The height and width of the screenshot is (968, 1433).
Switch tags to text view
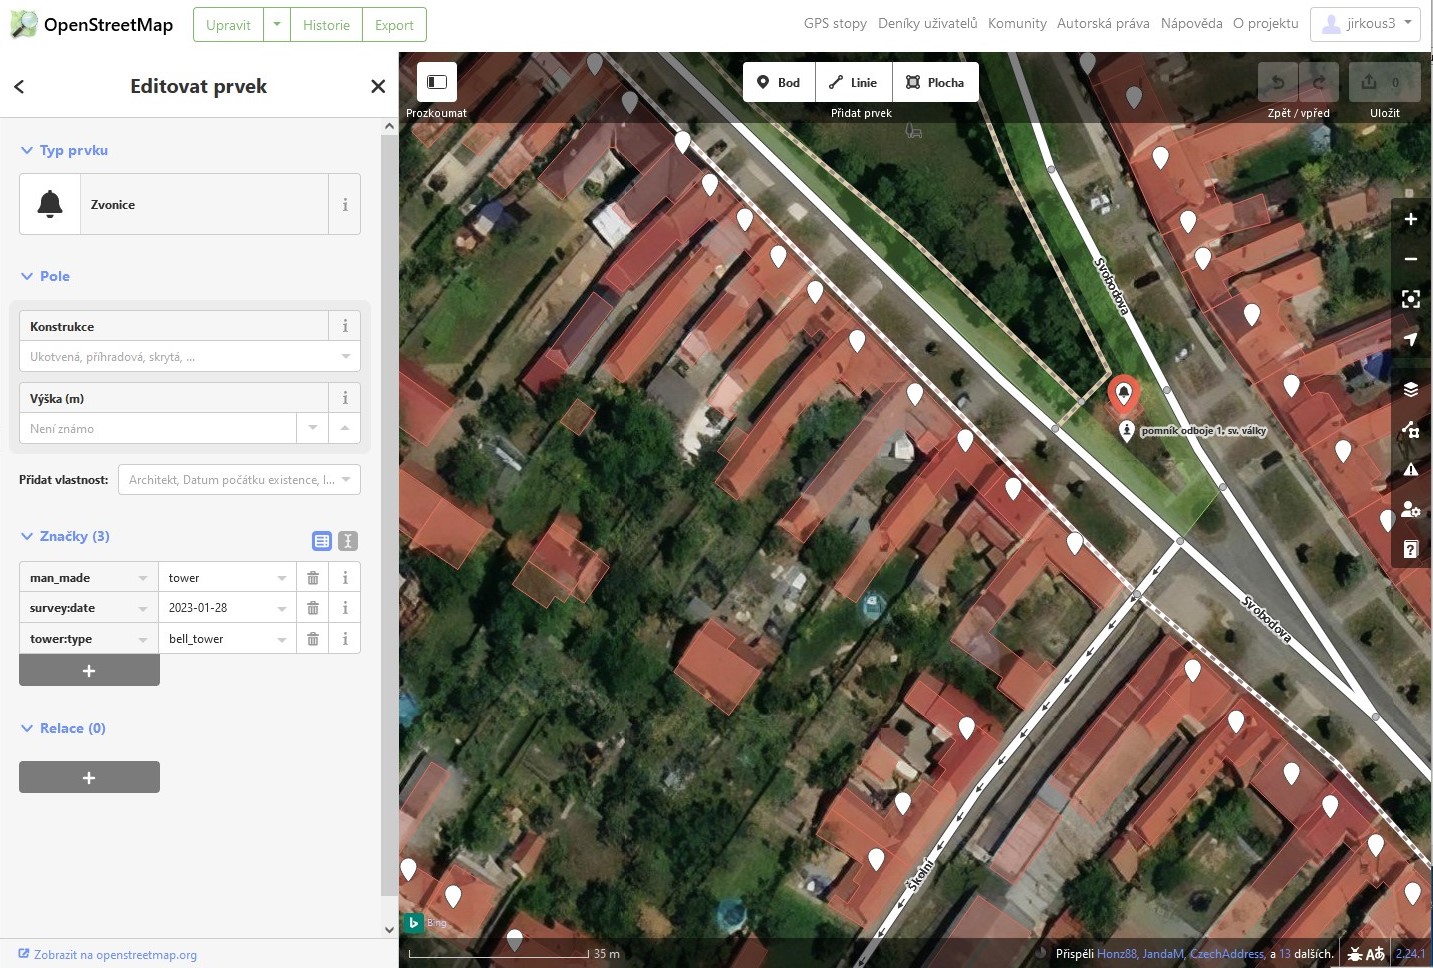tap(348, 541)
